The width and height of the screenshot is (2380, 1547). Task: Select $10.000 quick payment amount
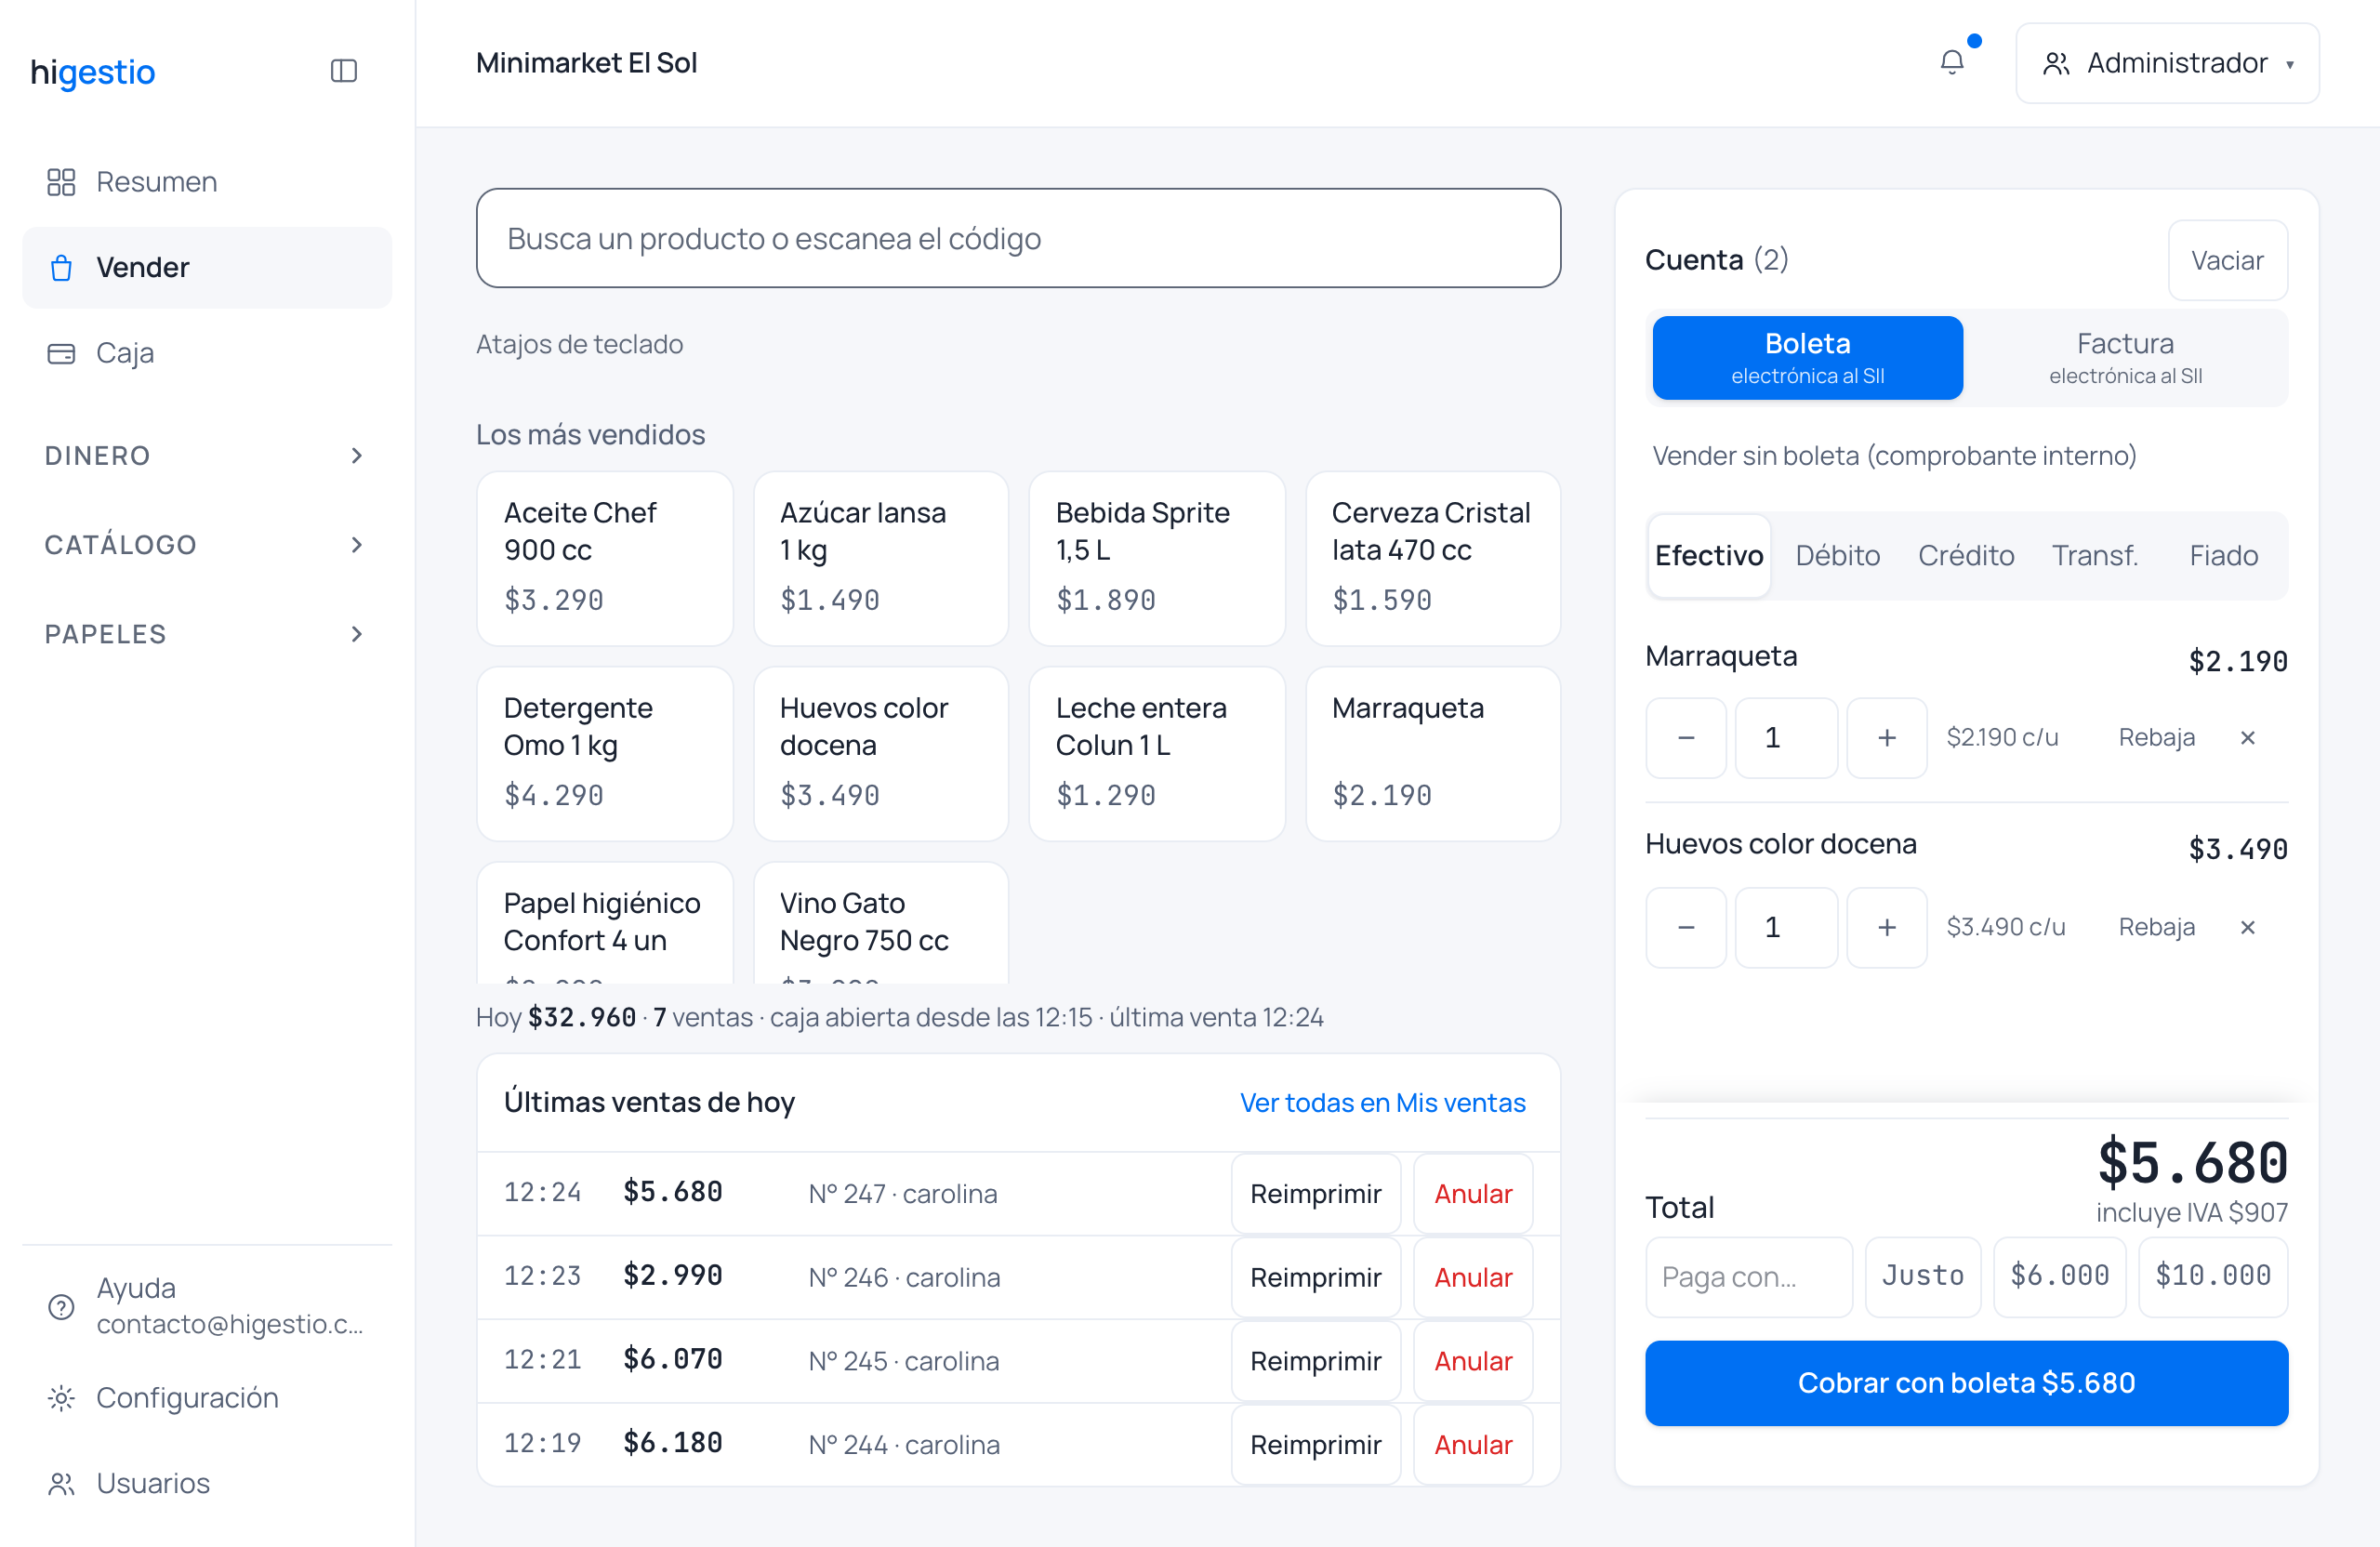coord(2212,1276)
